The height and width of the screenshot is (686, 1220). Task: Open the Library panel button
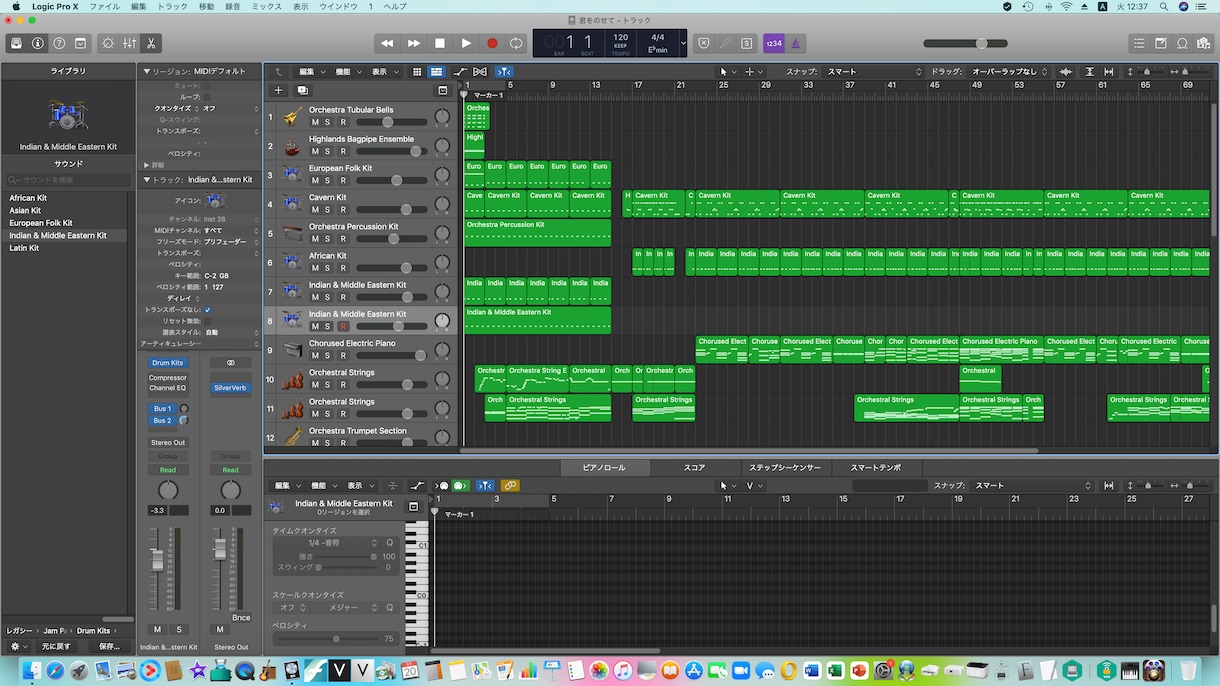tap(16, 43)
